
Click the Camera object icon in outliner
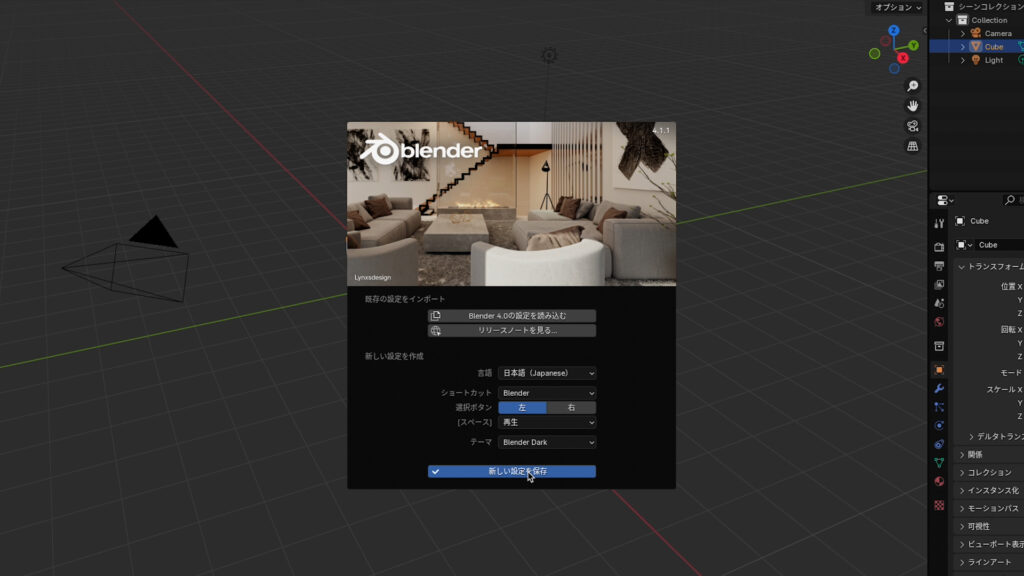click(976, 33)
